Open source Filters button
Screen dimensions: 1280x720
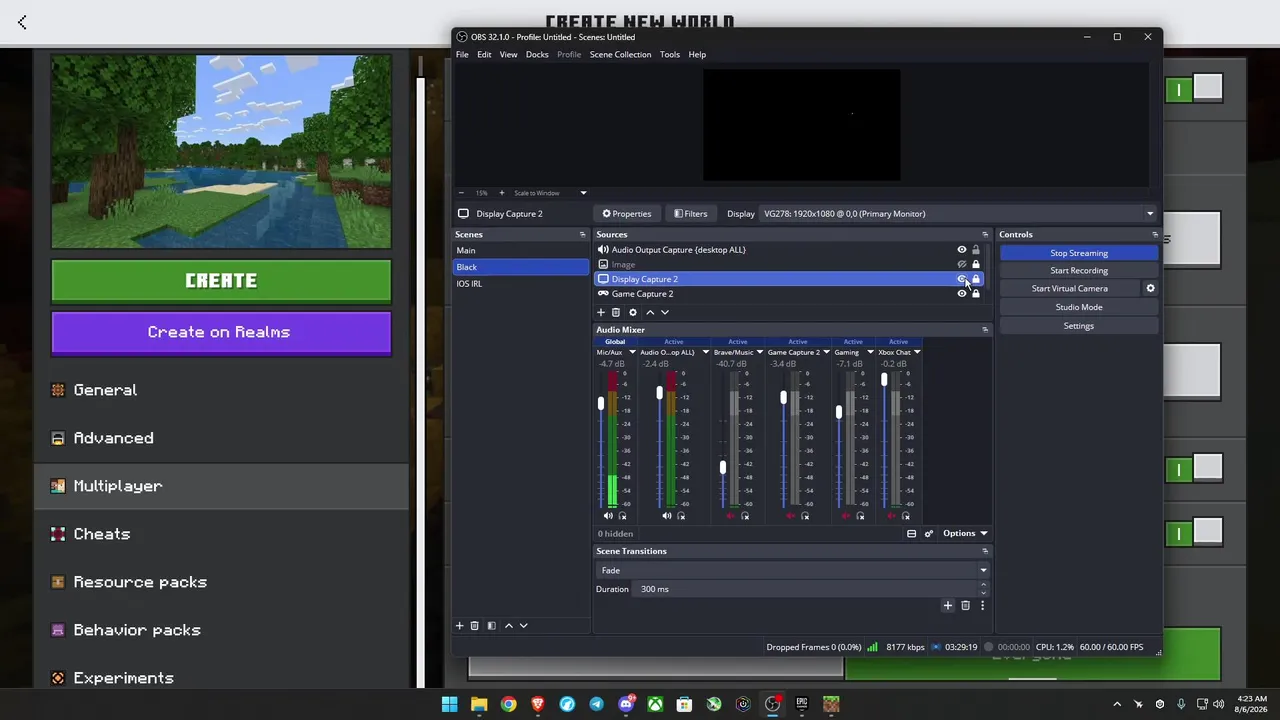(691, 213)
